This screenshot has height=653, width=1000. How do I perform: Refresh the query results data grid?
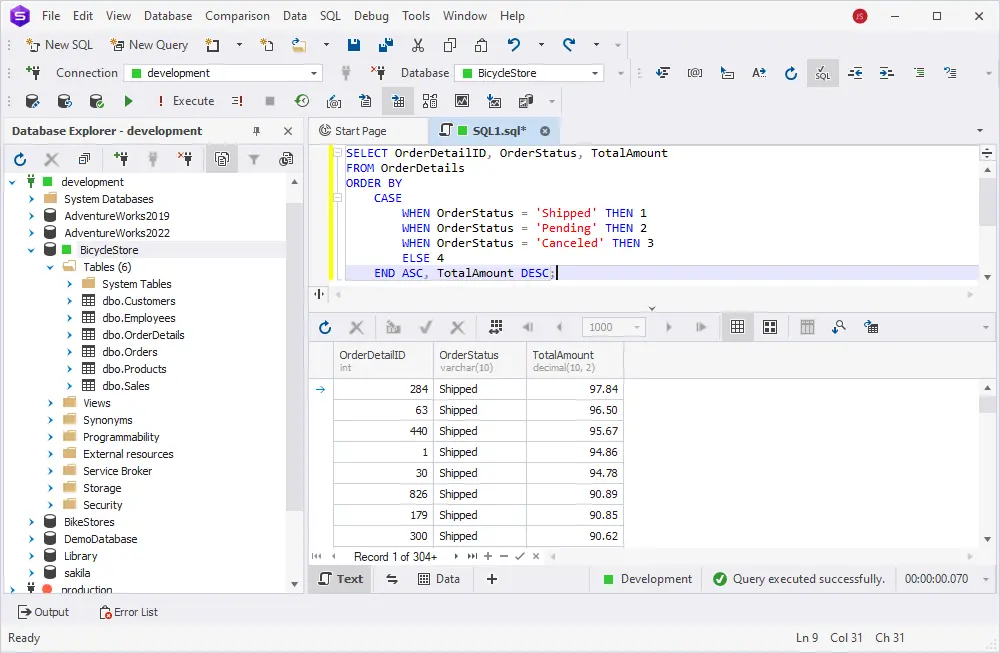point(325,327)
